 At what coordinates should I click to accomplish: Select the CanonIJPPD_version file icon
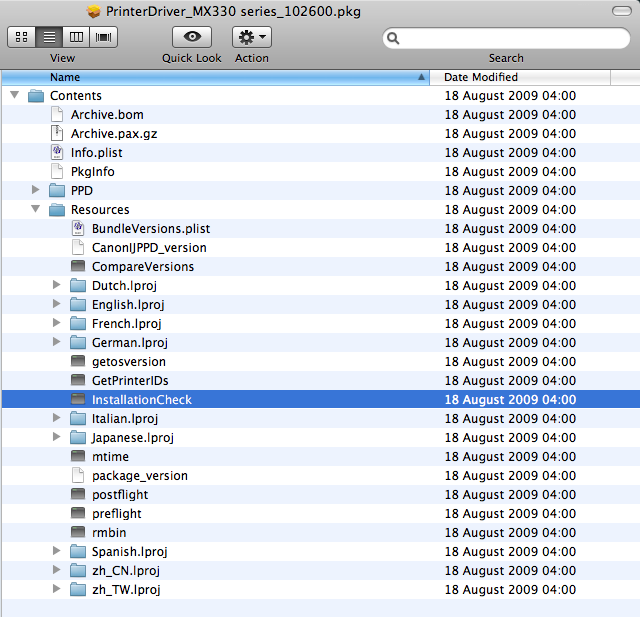pyautogui.click(x=78, y=247)
